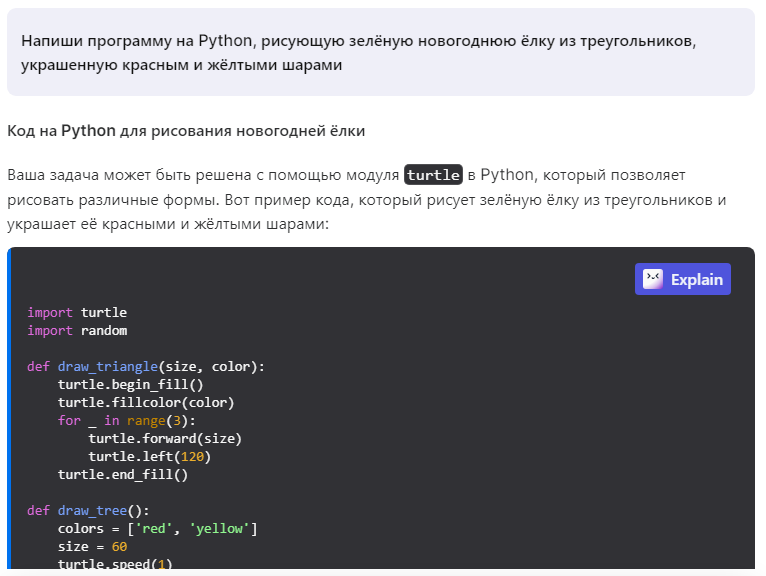Click the heading 'Код на Python для рисования новогодней ёлки'
766x576 pixels.
[x=186, y=131]
